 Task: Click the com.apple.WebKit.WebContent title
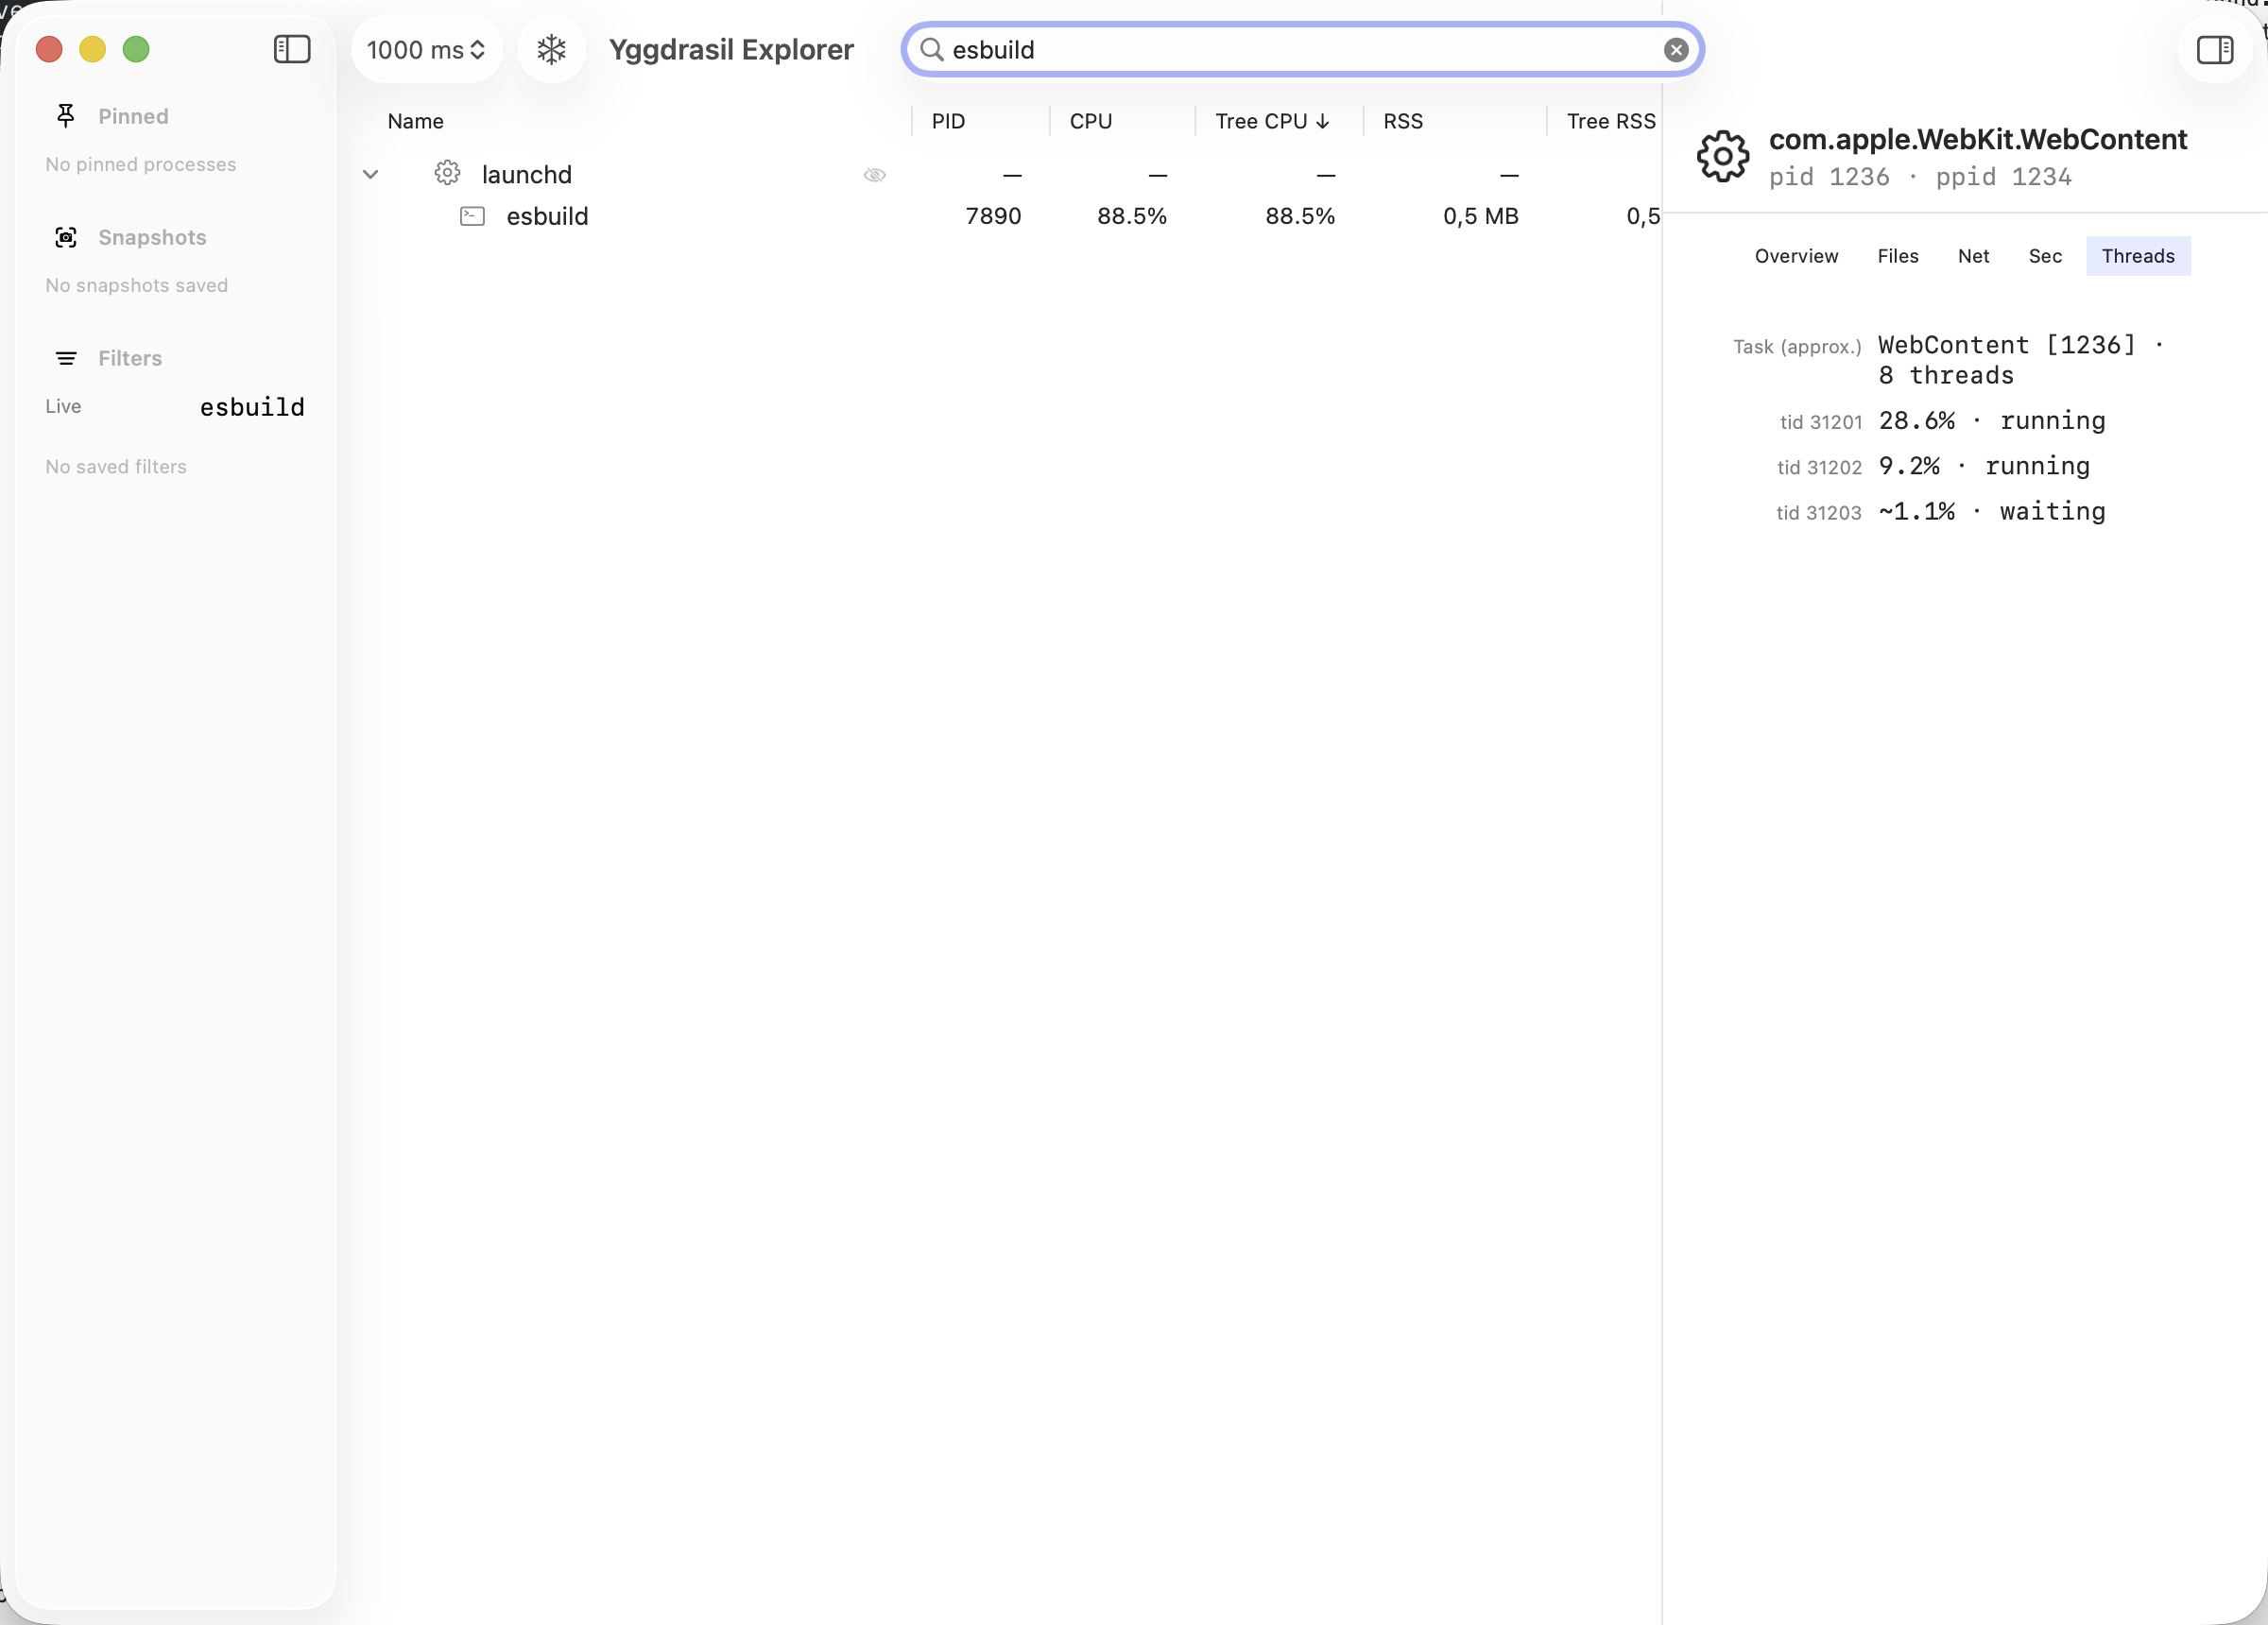click(x=1977, y=139)
